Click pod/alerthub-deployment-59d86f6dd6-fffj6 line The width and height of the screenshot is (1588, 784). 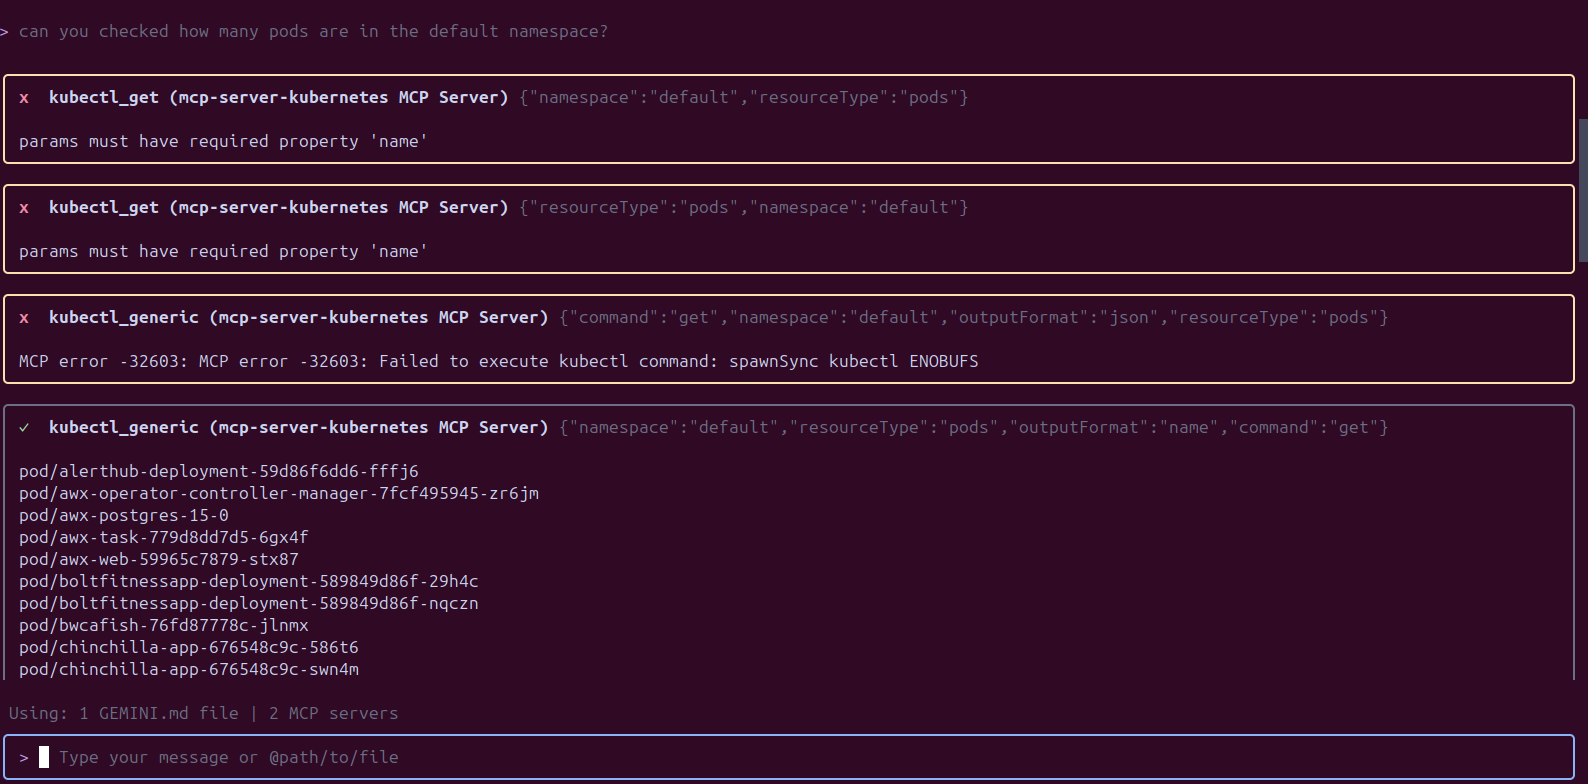click(x=218, y=472)
